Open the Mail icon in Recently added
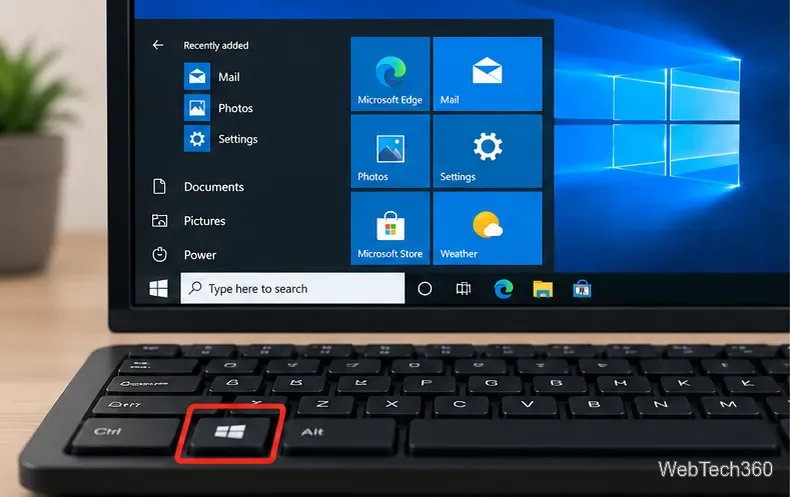This screenshot has height=497, width=790. pos(197,77)
